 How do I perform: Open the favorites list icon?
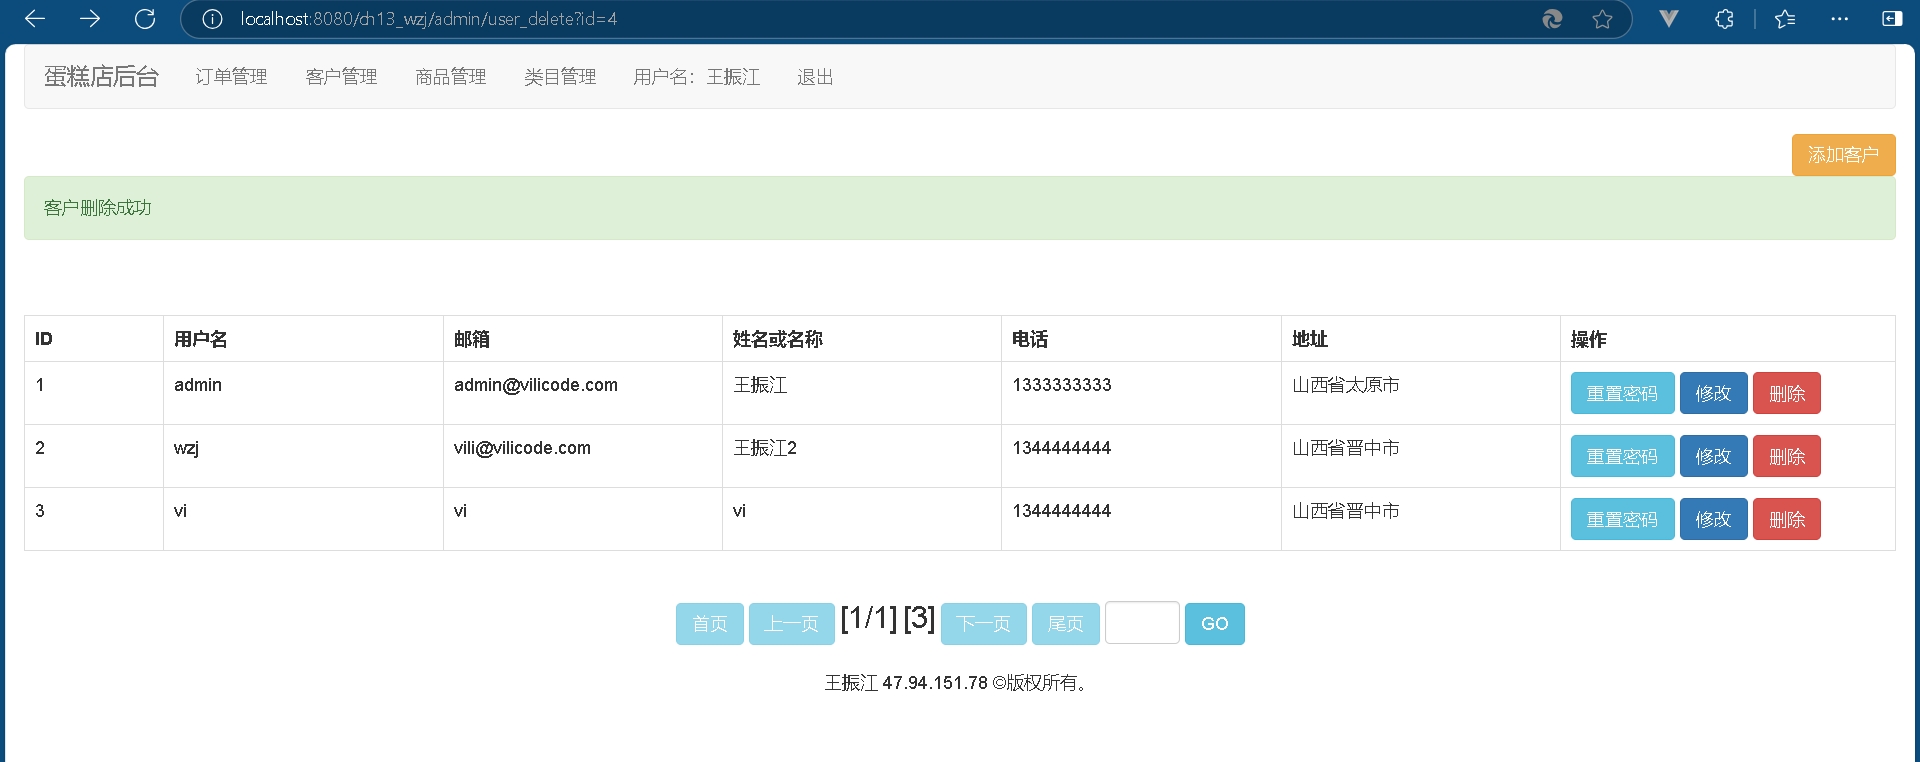(x=1785, y=19)
